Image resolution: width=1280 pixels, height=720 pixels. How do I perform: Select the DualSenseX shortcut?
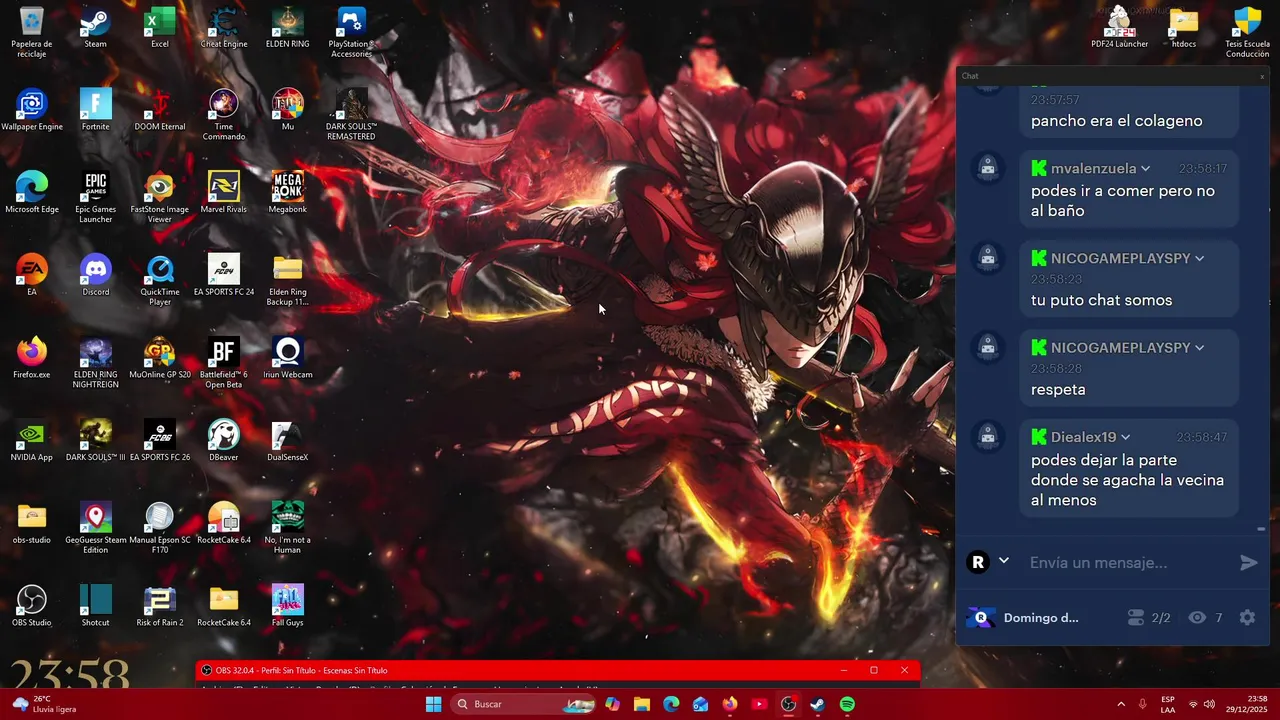click(x=288, y=440)
